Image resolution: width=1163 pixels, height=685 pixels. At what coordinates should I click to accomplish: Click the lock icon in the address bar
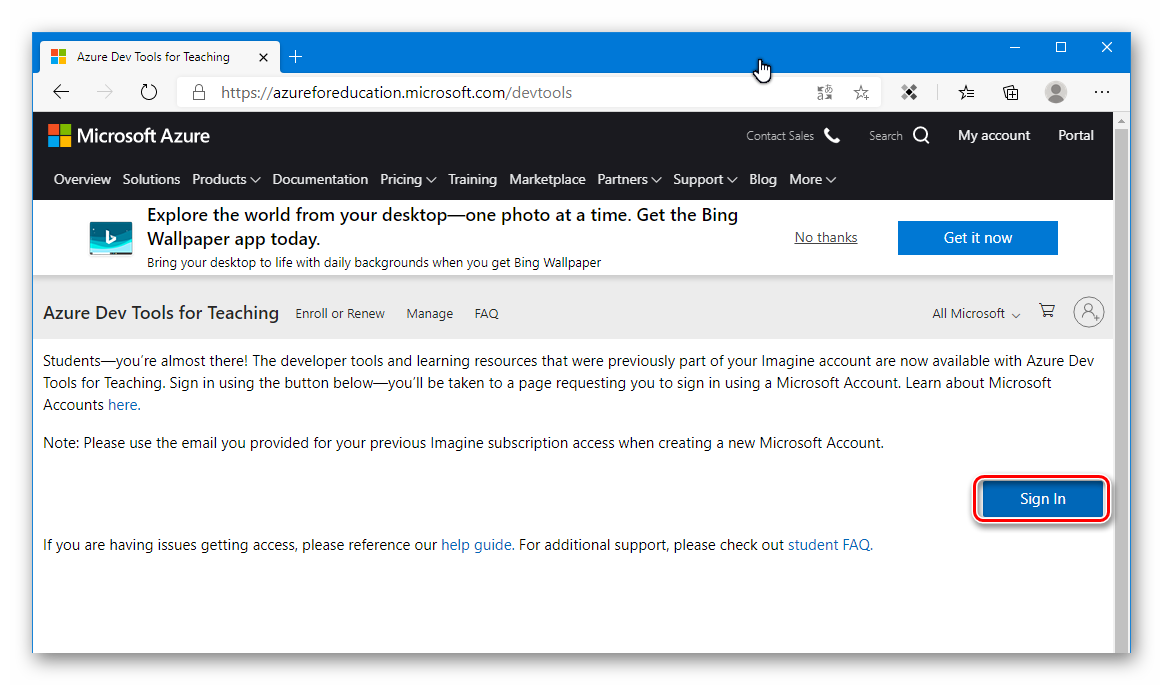coord(198,92)
